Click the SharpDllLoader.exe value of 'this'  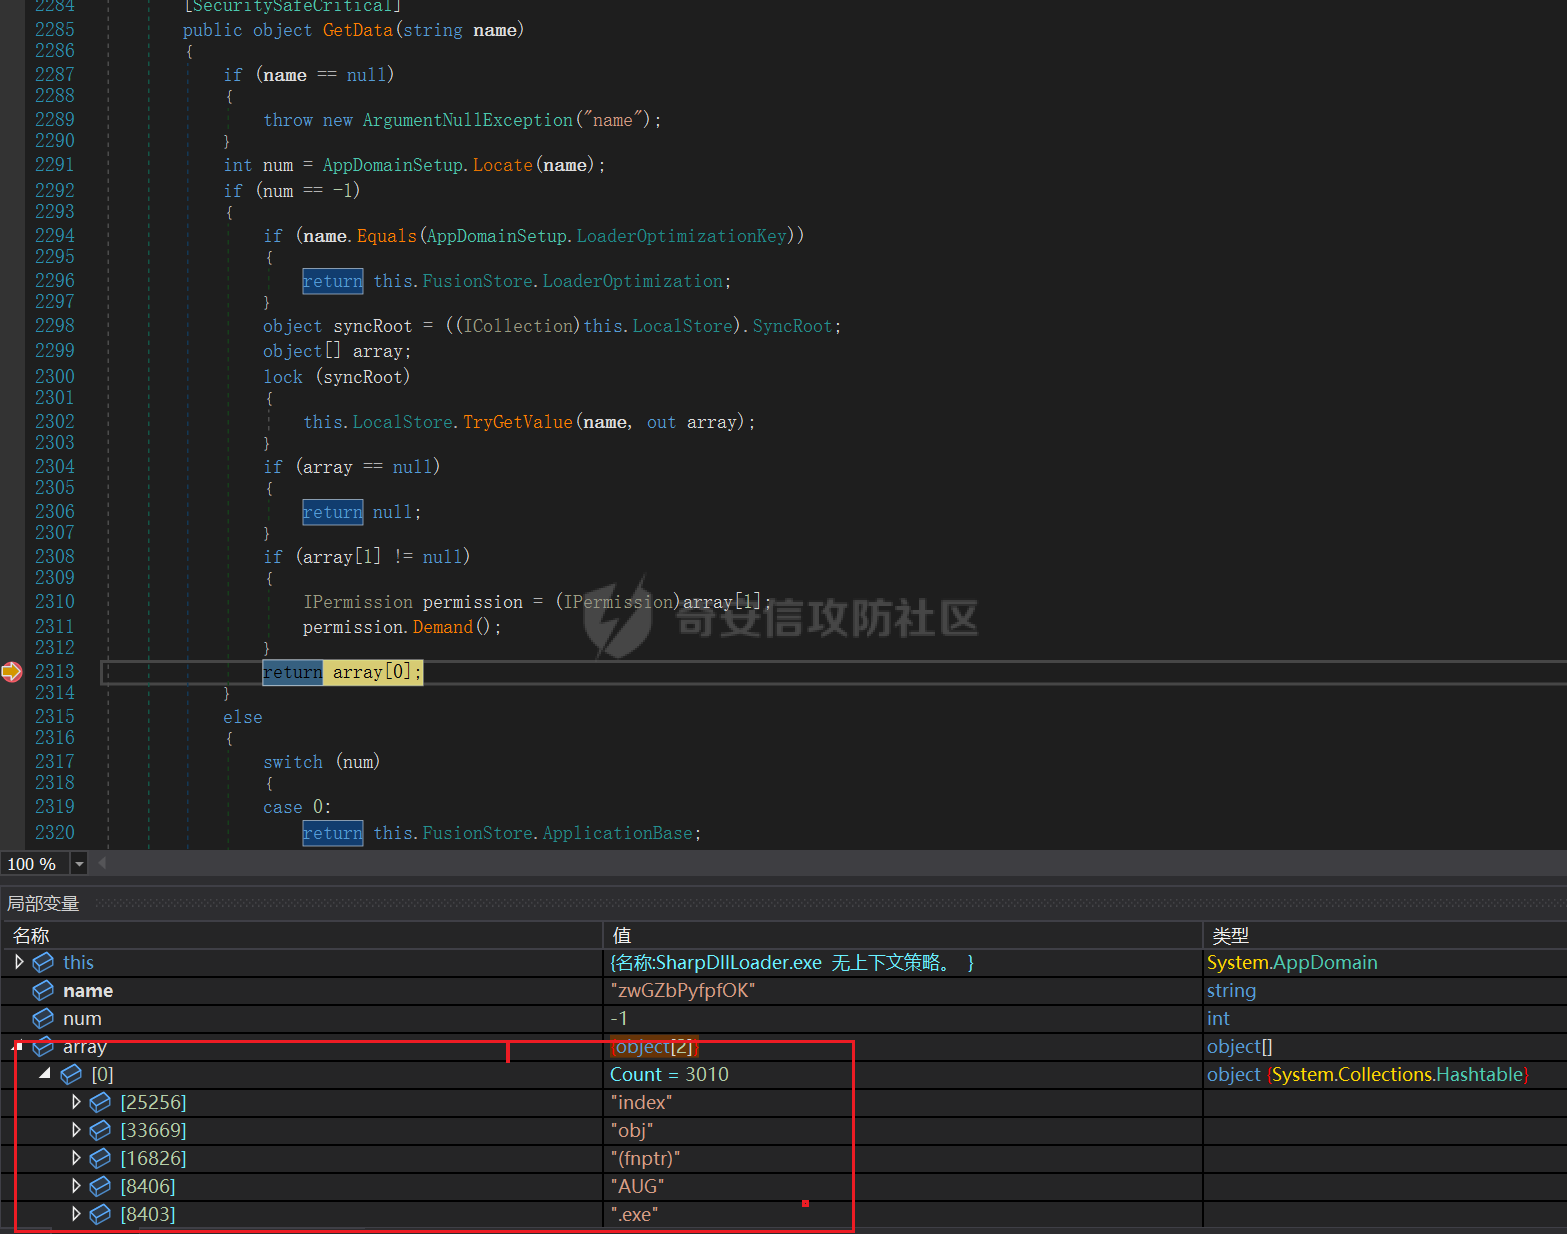[x=792, y=962]
